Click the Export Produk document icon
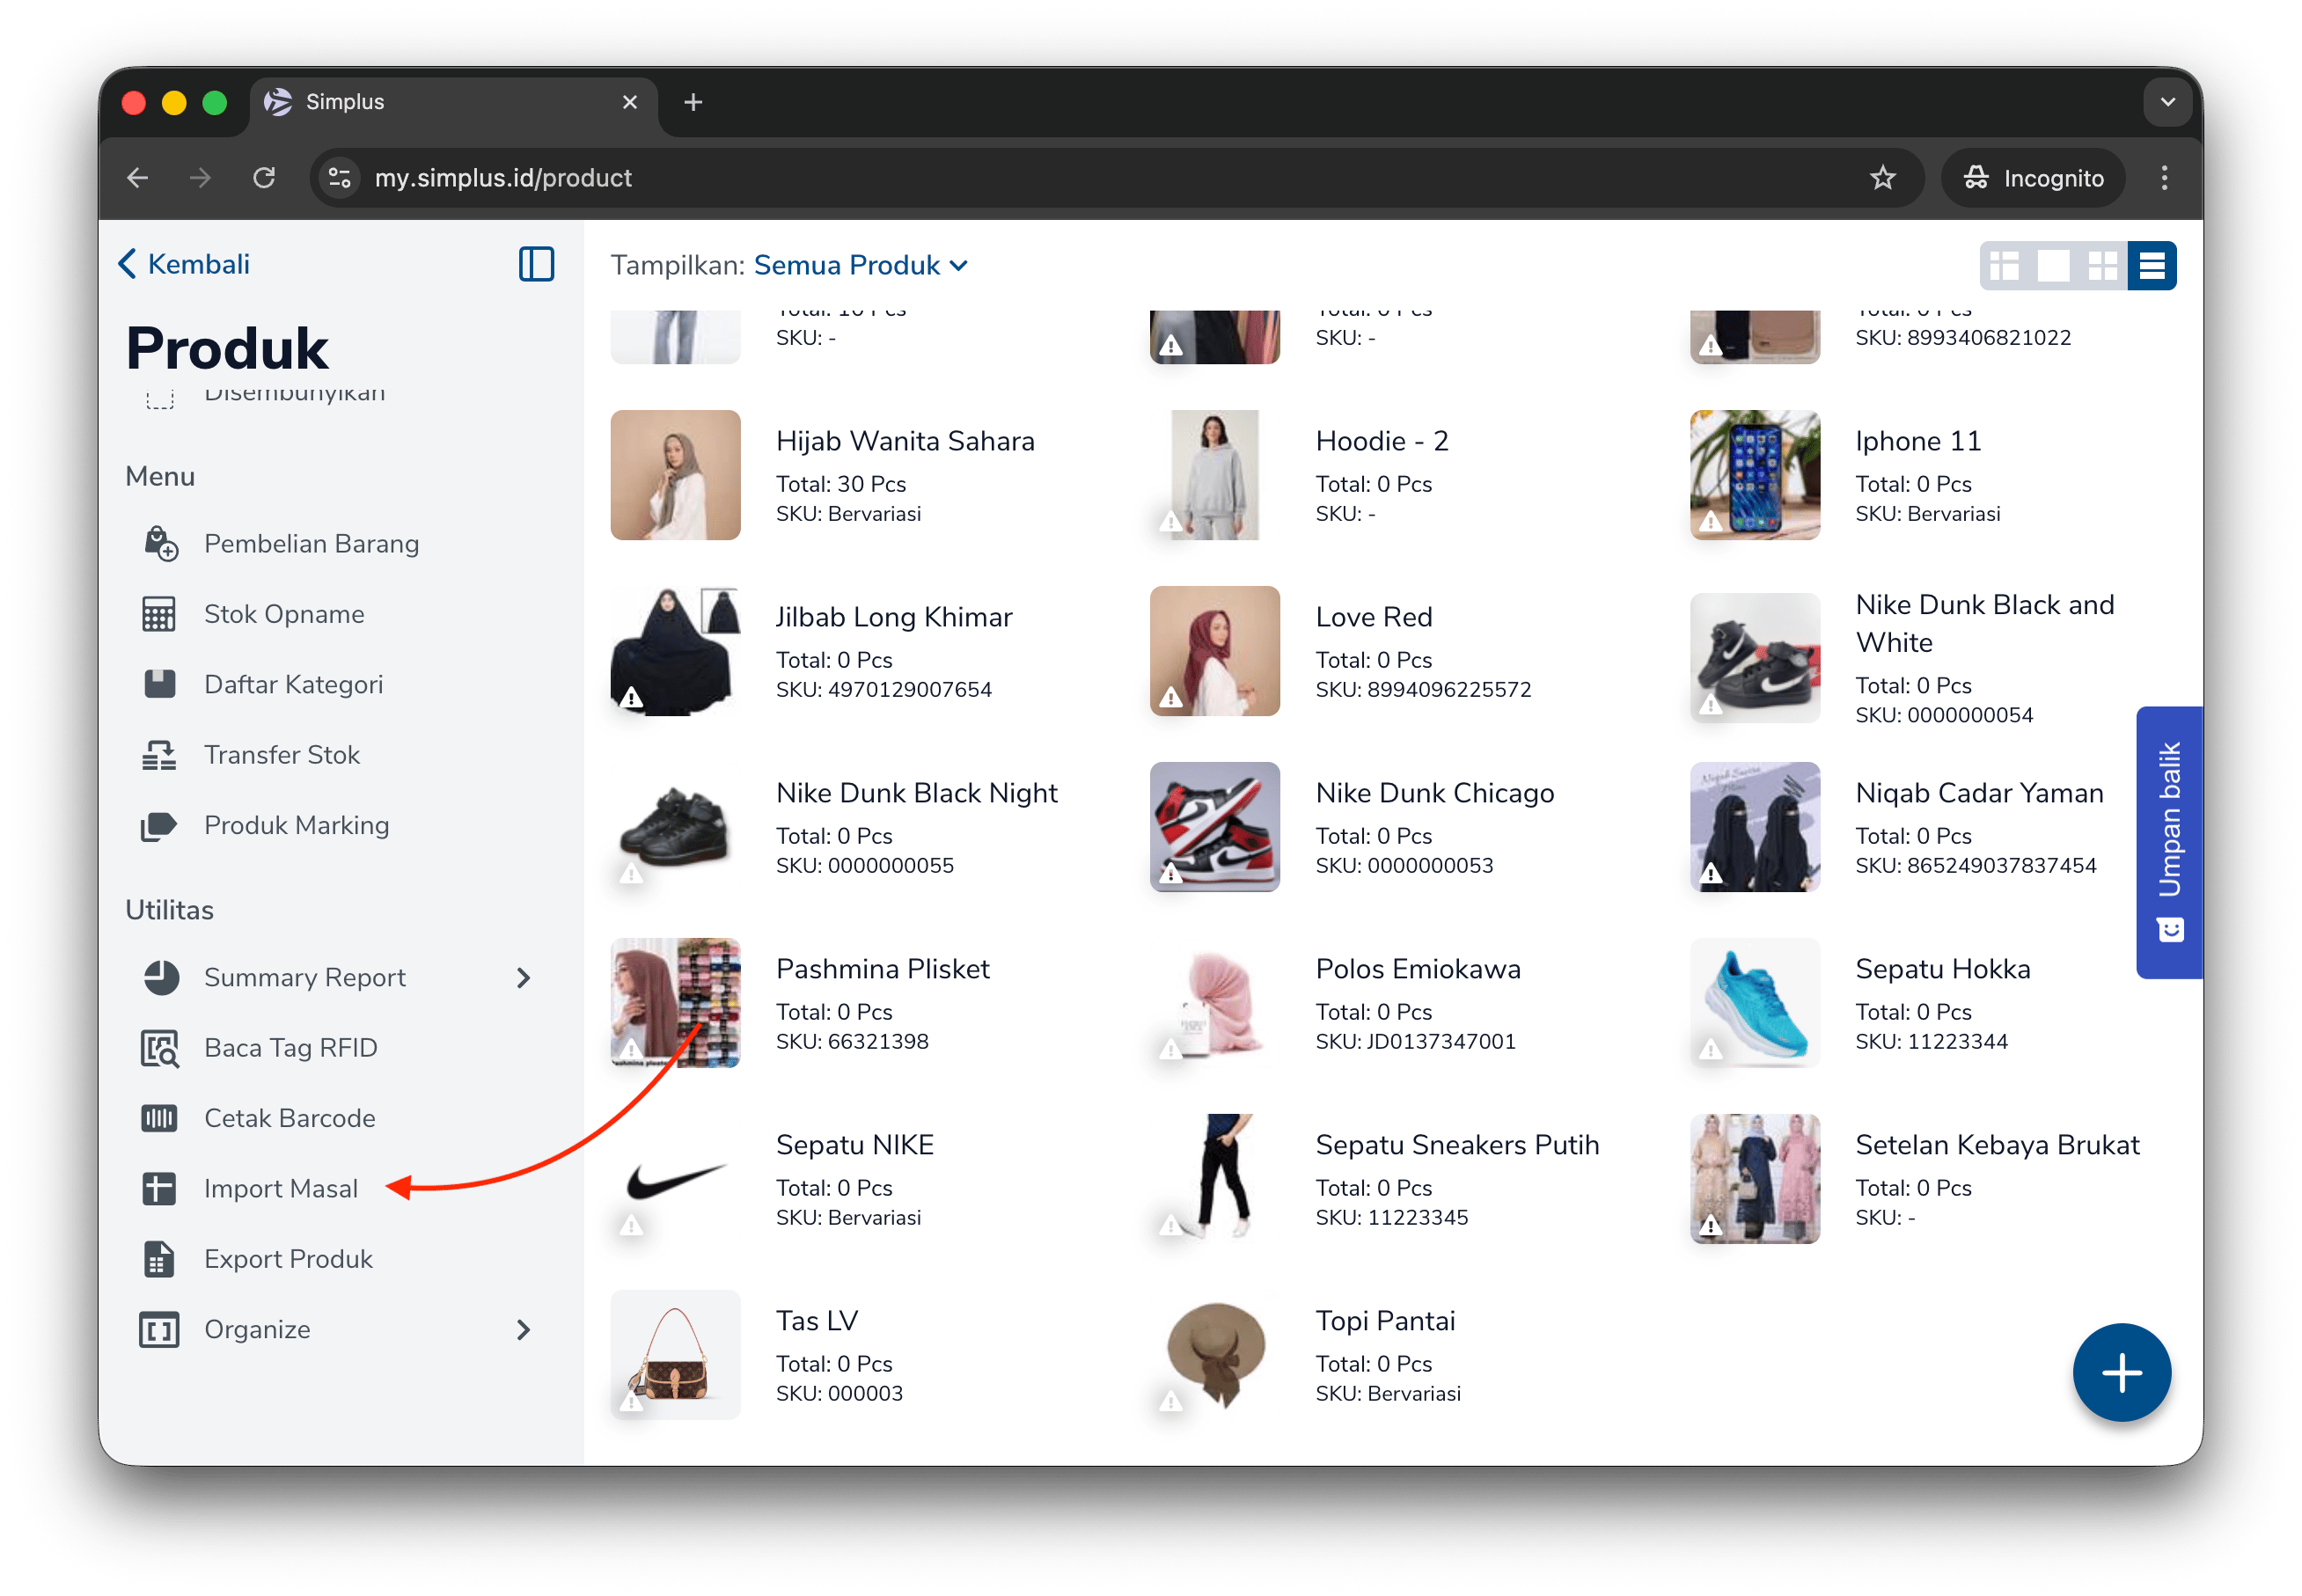Screen dimensions: 2302x1596 coord(159,1259)
